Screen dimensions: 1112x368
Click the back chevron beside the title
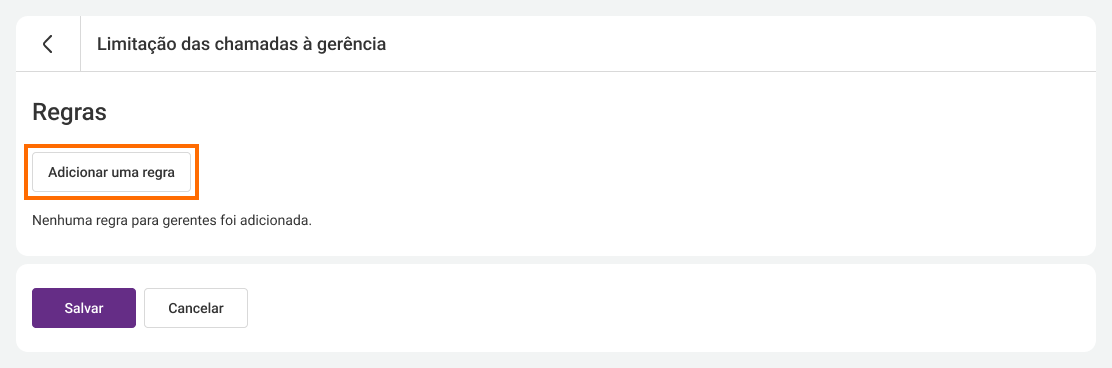(x=48, y=44)
